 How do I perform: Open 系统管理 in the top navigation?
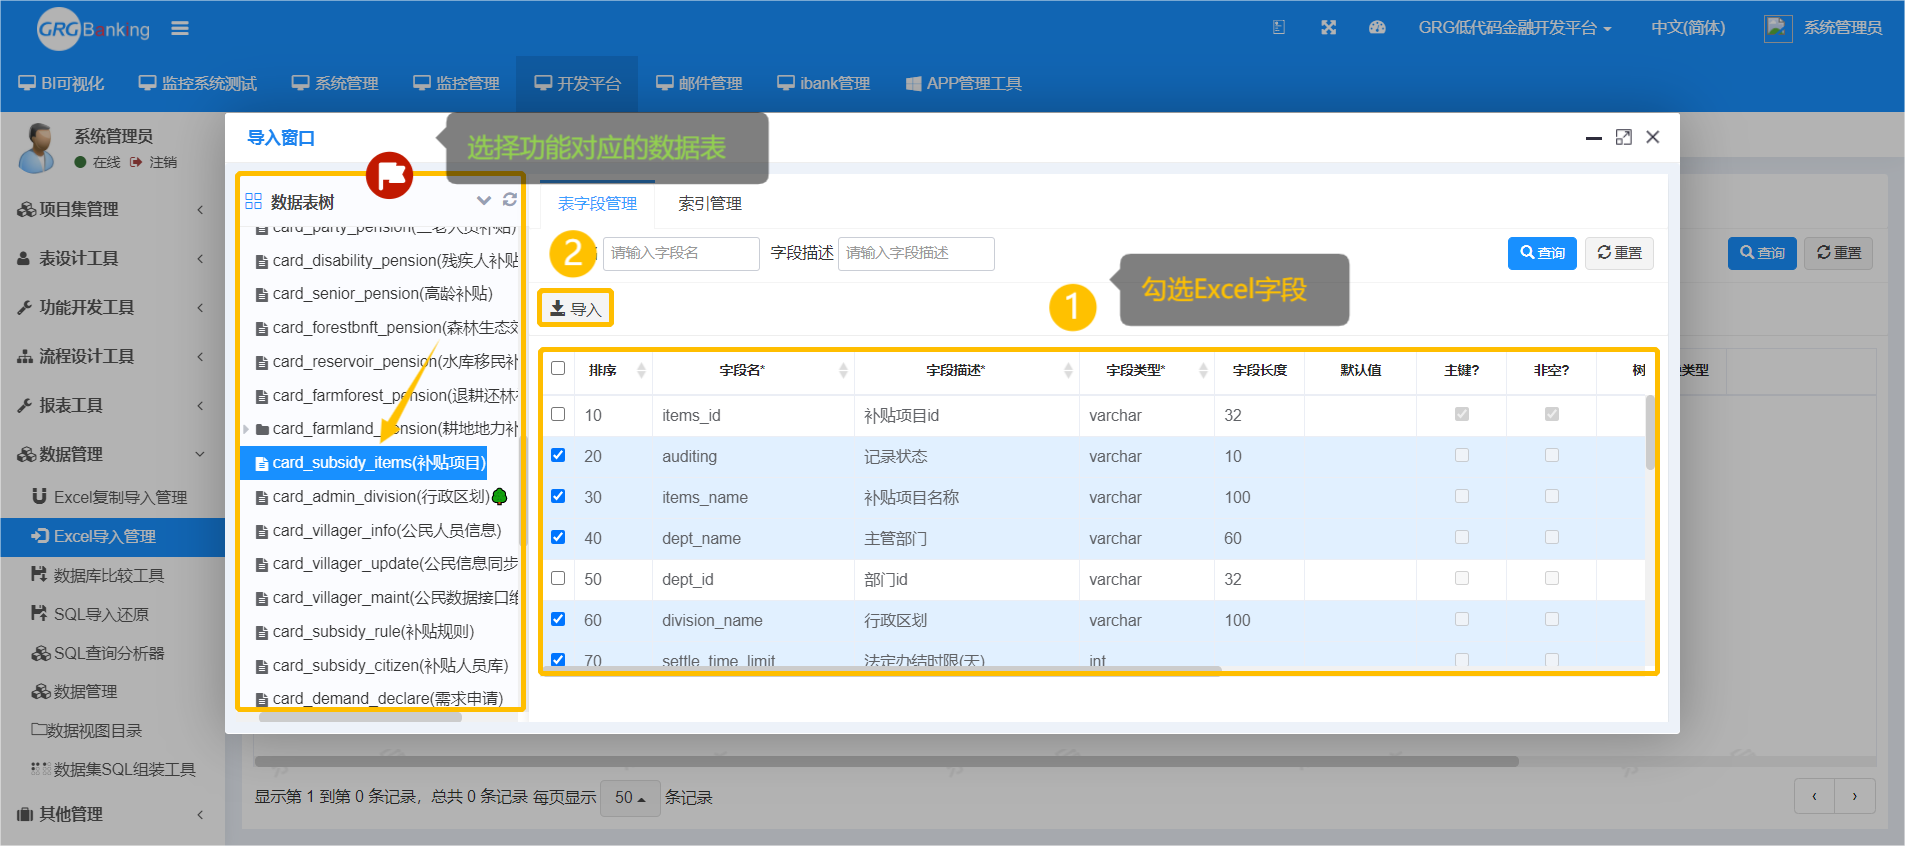pyautogui.click(x=335, y=83)
